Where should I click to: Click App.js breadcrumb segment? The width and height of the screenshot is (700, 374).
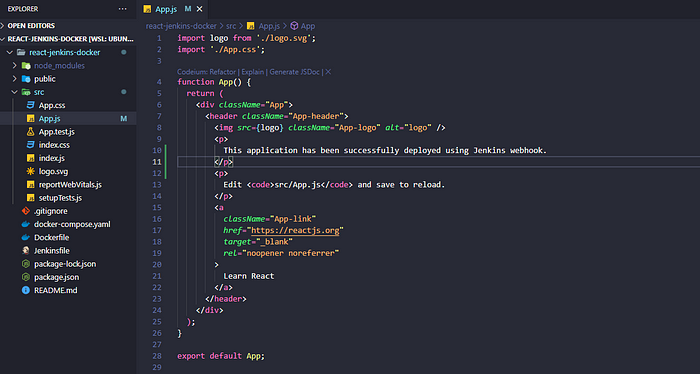(269, 26)
